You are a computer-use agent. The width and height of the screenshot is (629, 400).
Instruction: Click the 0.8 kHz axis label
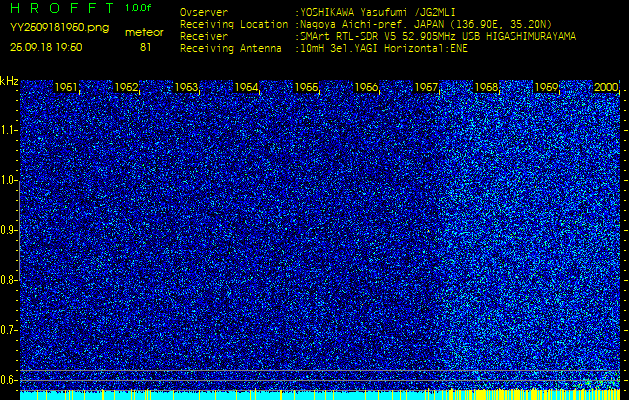pyautogui.click(x=8, y=280)
